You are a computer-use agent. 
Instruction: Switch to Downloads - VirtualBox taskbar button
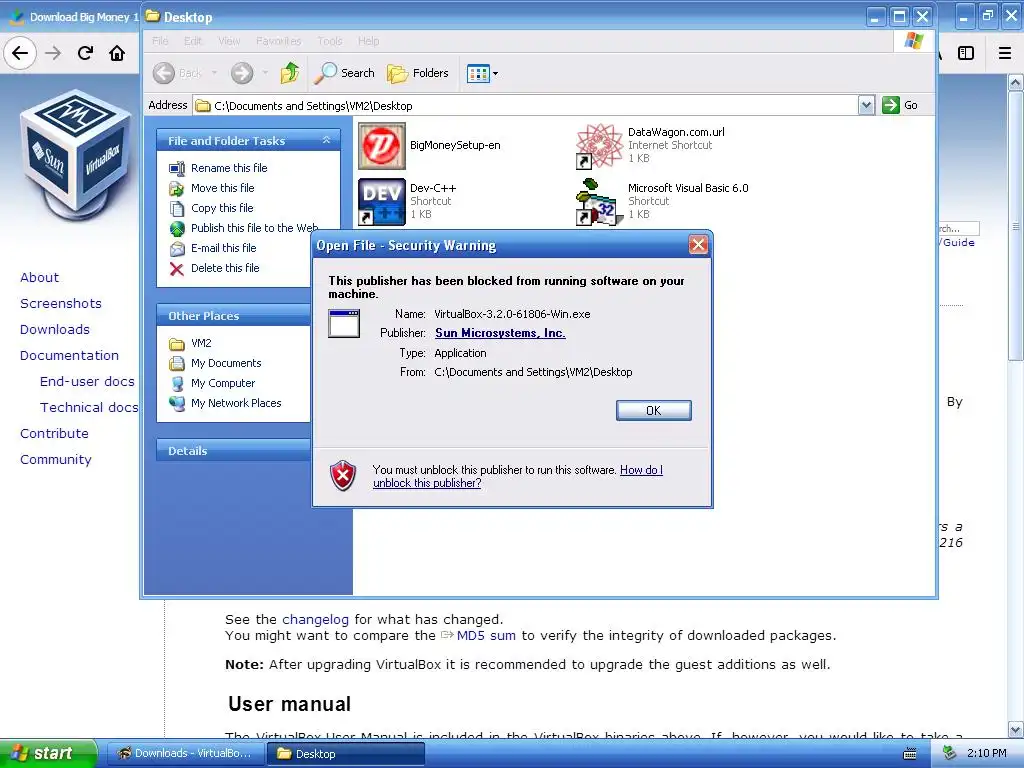coord(185,753)
